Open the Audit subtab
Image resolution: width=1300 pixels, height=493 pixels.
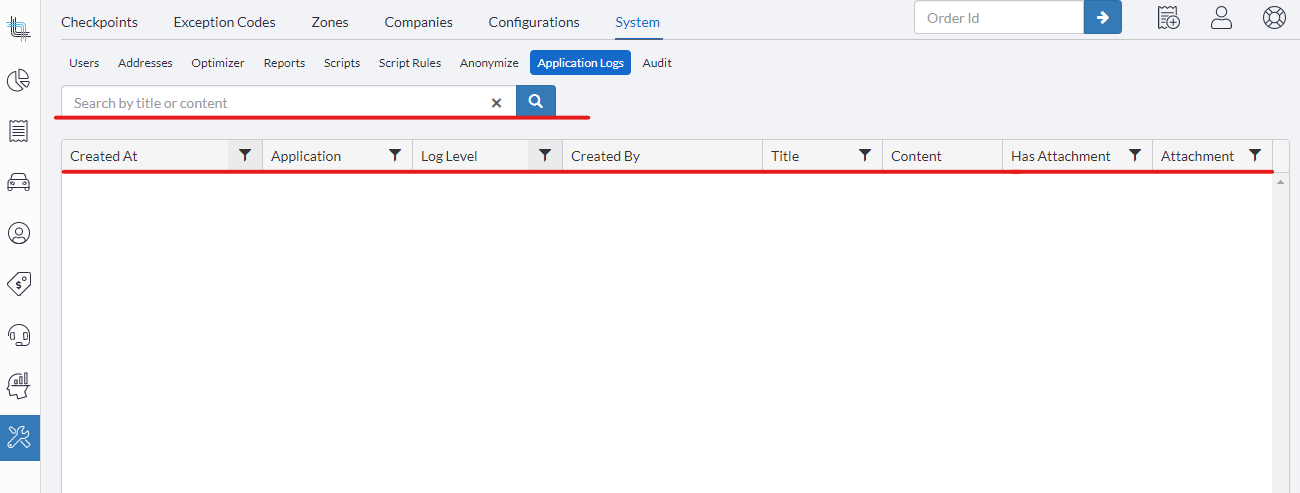[x=657, y=63]
